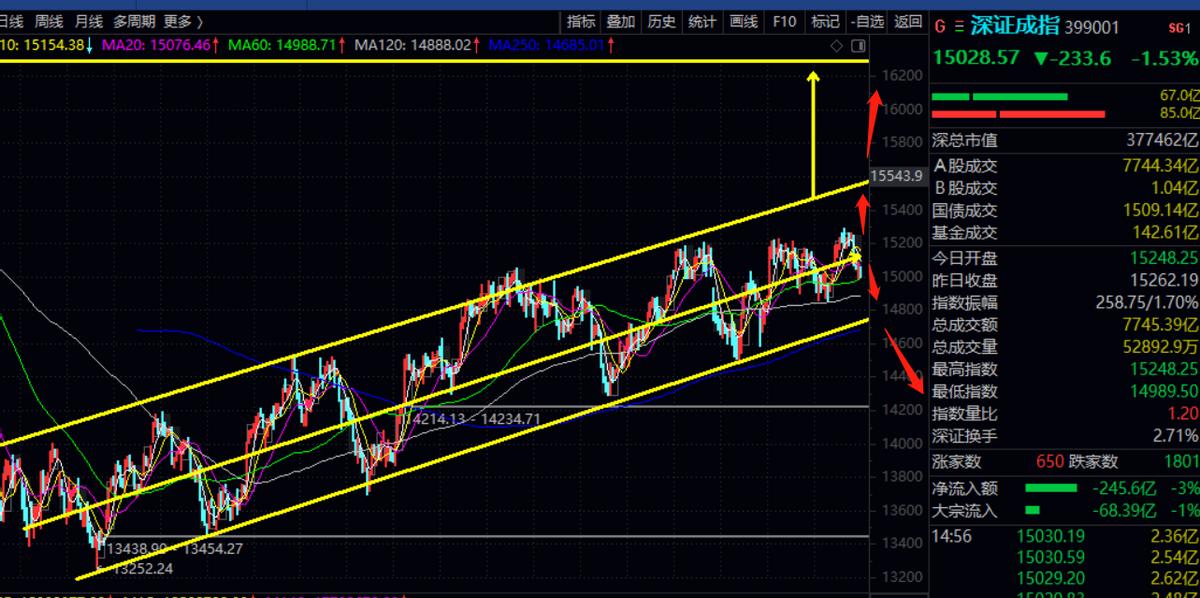
Task: Click the 15262.19 昨日收盘 value
Action: (1162, 279)
